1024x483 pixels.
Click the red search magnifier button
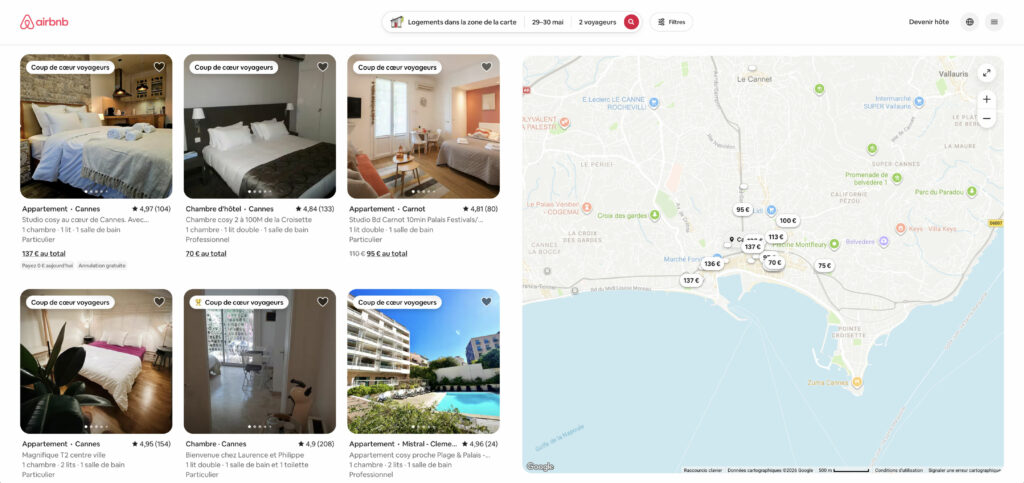click(631, 22)
